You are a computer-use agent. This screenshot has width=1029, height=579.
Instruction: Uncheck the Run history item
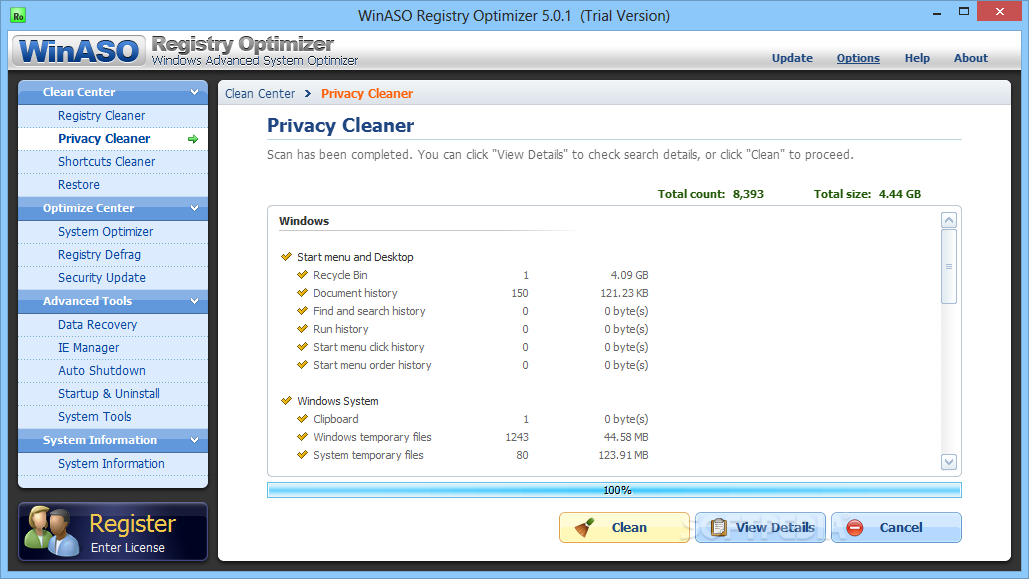click(302, 329)
